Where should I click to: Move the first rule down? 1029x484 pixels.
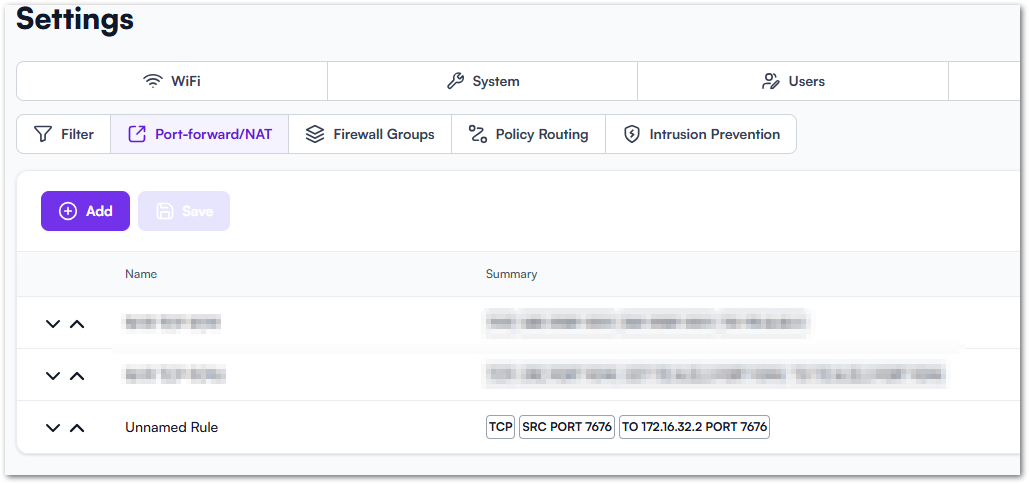coord(53,324)
